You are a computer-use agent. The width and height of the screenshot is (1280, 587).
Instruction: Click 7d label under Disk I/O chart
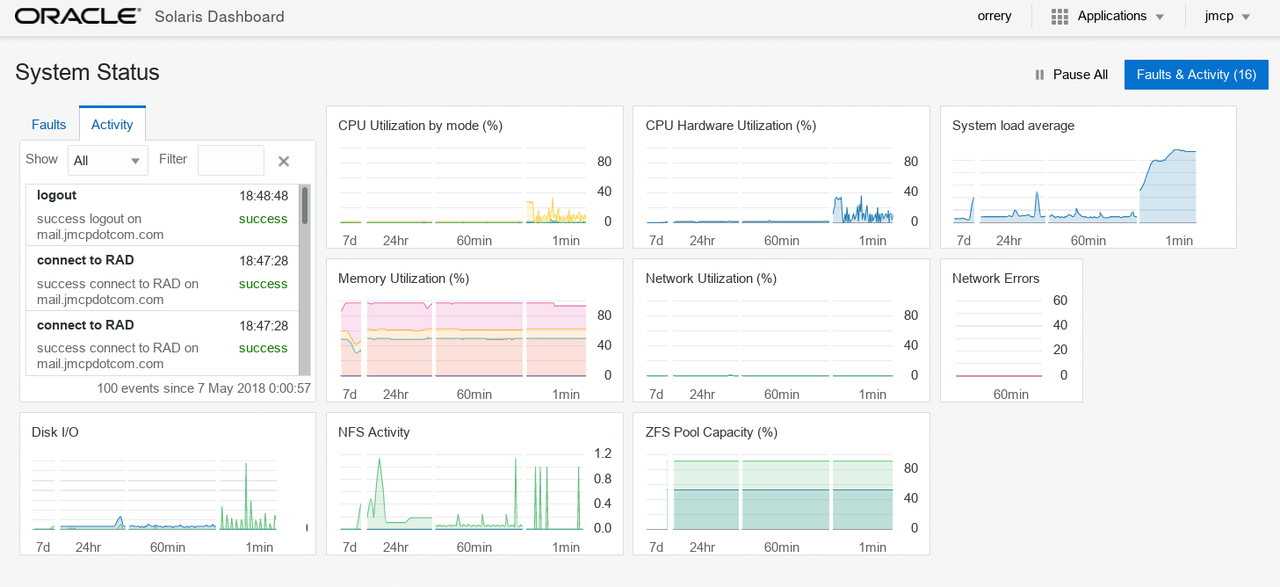click(x=43, y=547)
